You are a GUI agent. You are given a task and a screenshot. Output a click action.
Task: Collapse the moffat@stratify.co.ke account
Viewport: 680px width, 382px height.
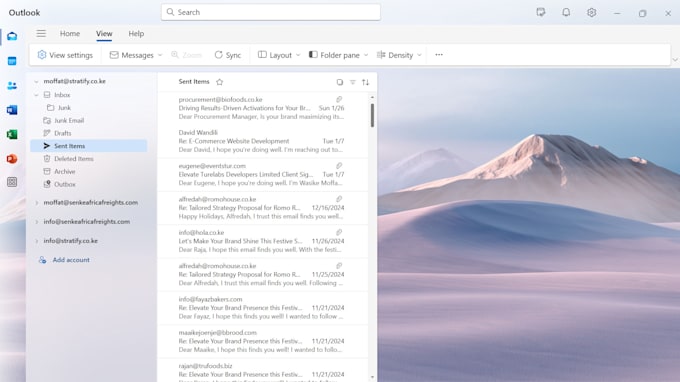pyautogui.click(x=36, y=82)
